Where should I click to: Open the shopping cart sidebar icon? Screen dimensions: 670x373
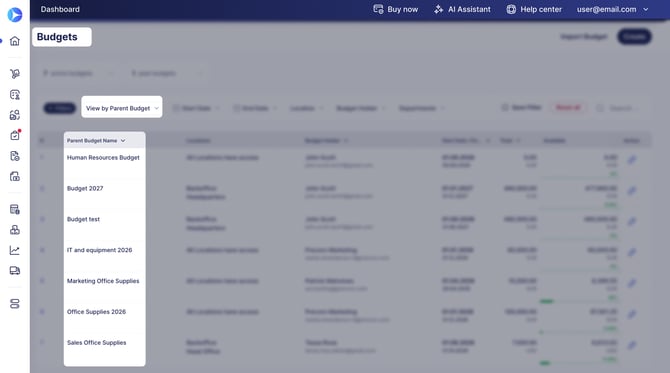[x=15, y=74]
